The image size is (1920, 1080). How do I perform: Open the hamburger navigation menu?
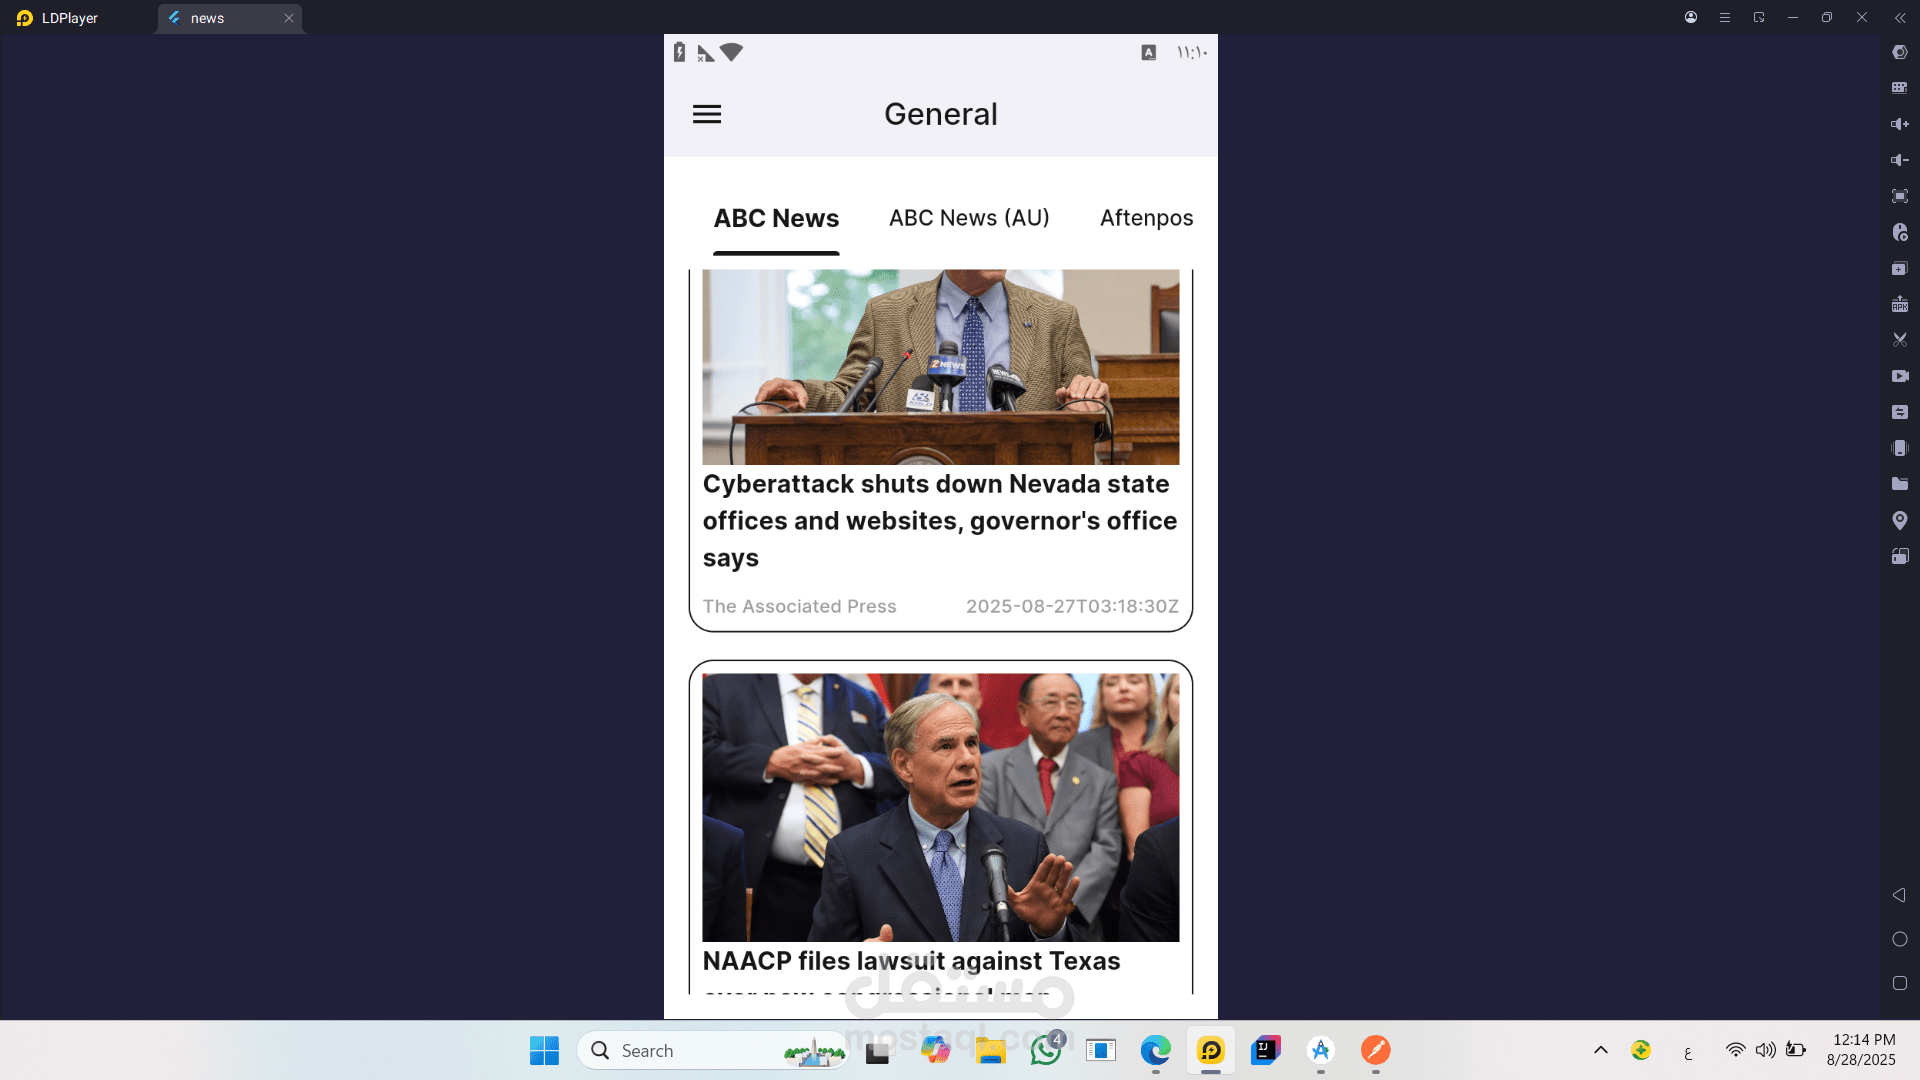pyautogui.click(x=707, y=114)
